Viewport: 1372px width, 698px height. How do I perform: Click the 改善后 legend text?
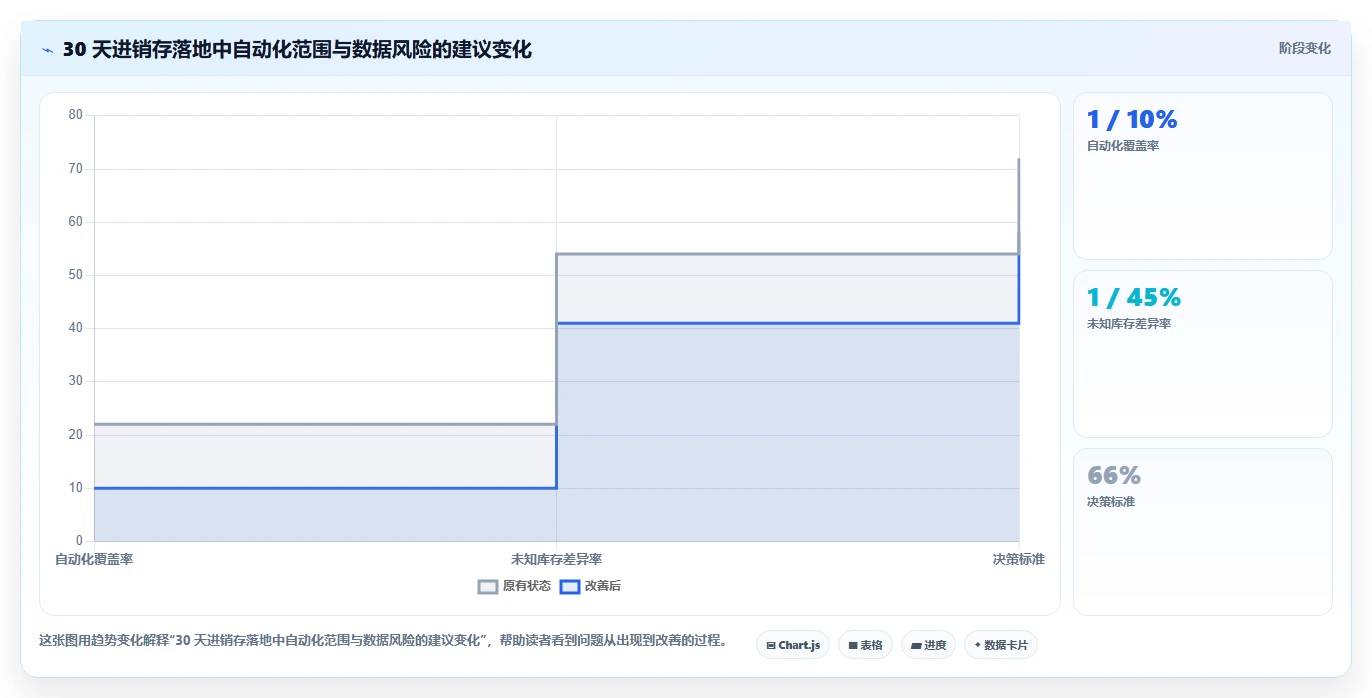pyautogui.click(x=603, y=586)
